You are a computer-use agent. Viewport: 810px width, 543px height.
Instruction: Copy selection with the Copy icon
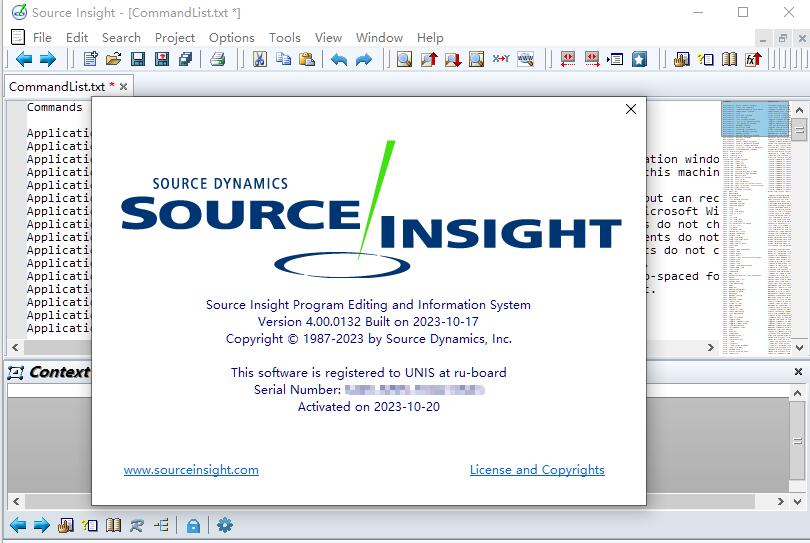pos(283,59)
